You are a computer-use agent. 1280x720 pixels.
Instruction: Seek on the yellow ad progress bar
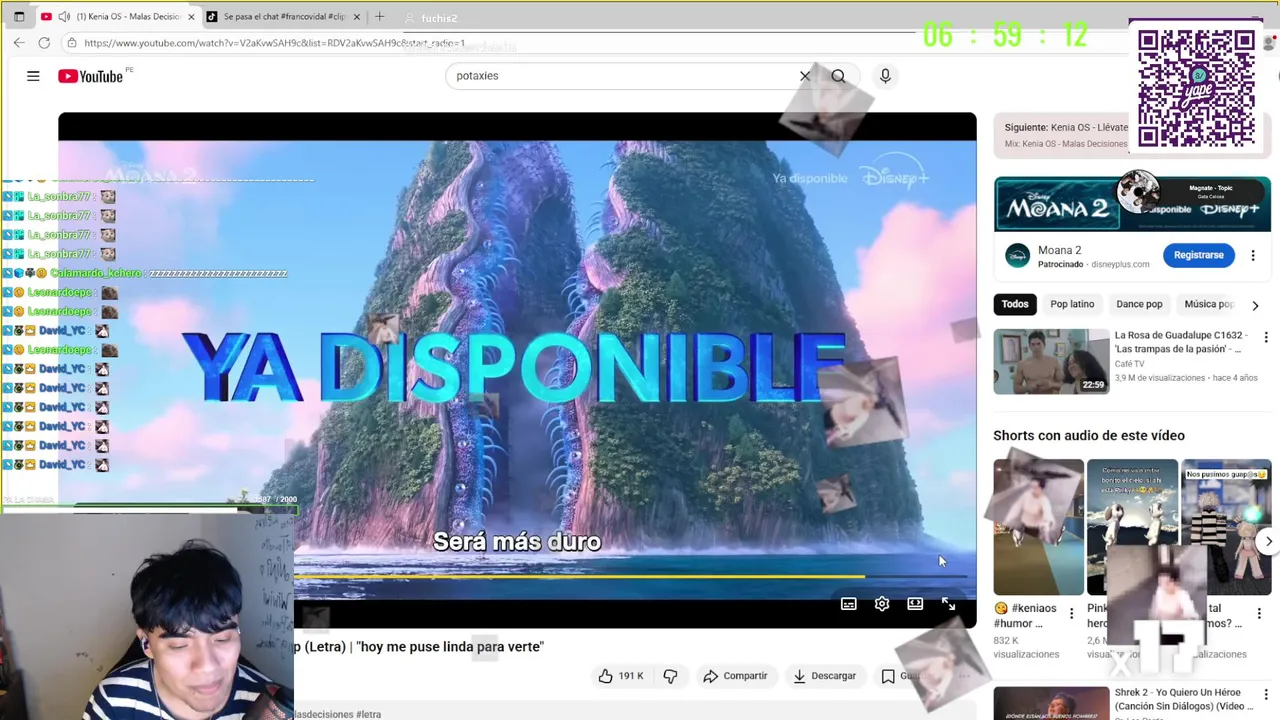point(630,576)
